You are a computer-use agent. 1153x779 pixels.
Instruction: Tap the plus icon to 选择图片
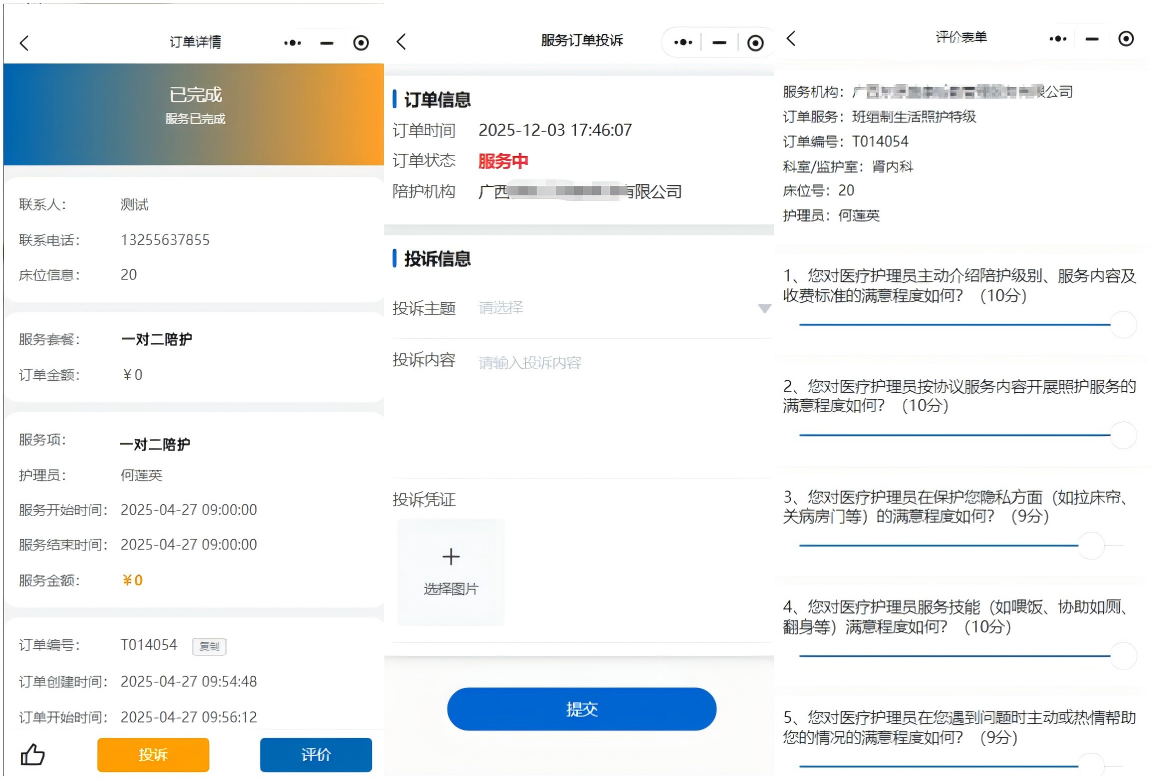tap(451, 558)
